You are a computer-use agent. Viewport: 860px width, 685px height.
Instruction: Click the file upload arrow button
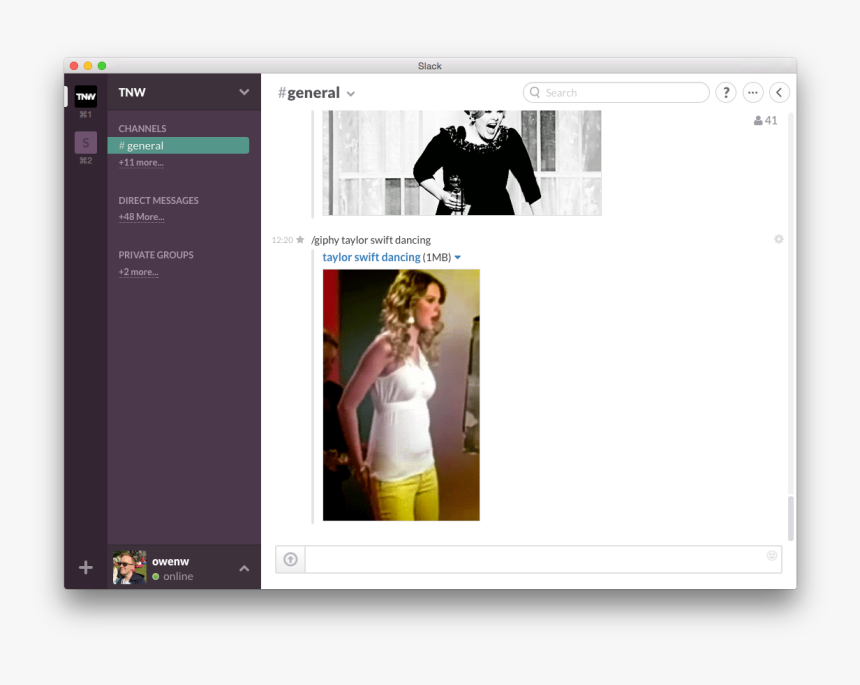[x=291, y=559]
